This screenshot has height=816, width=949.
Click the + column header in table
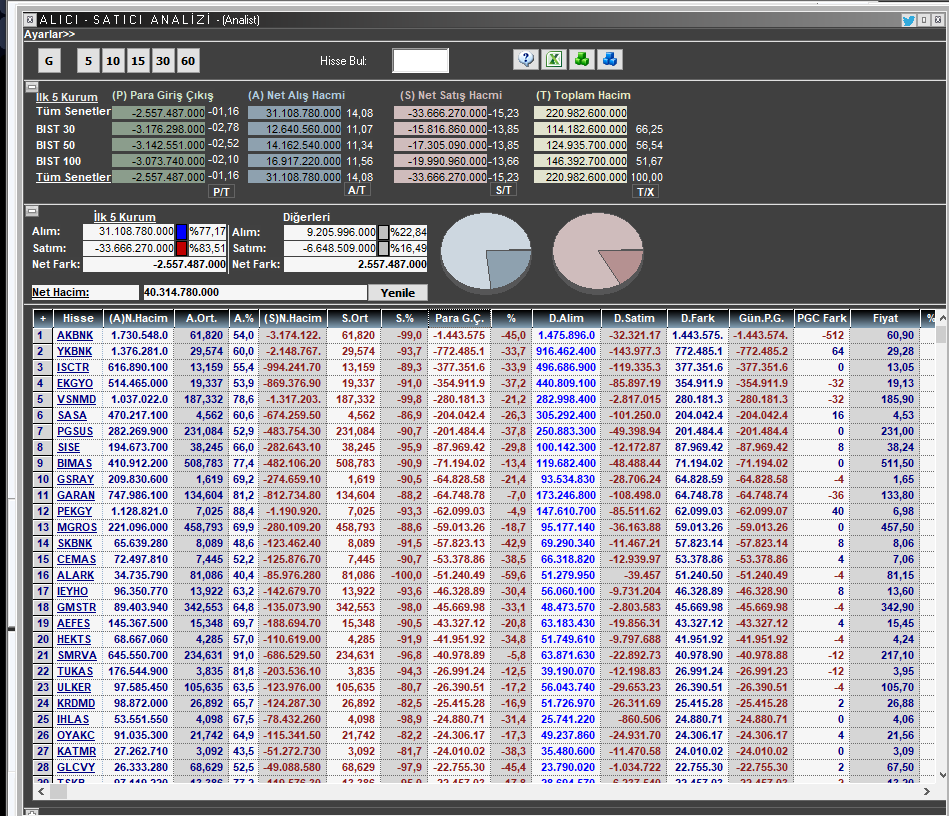(x=42, y=318)
